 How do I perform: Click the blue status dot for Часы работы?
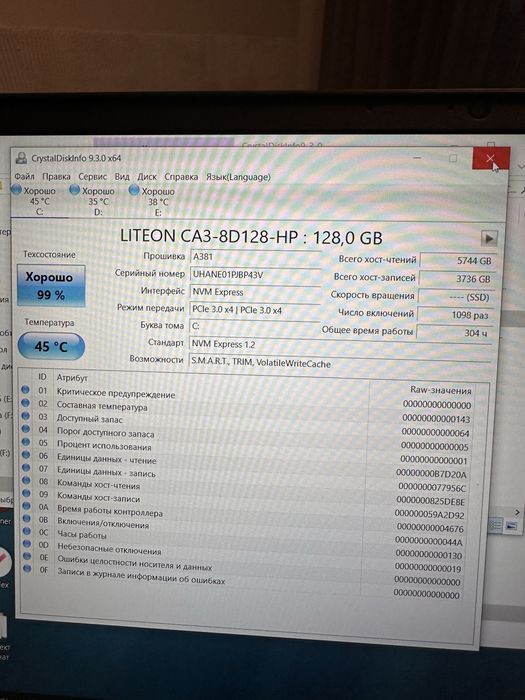click(x=27, y=531)
